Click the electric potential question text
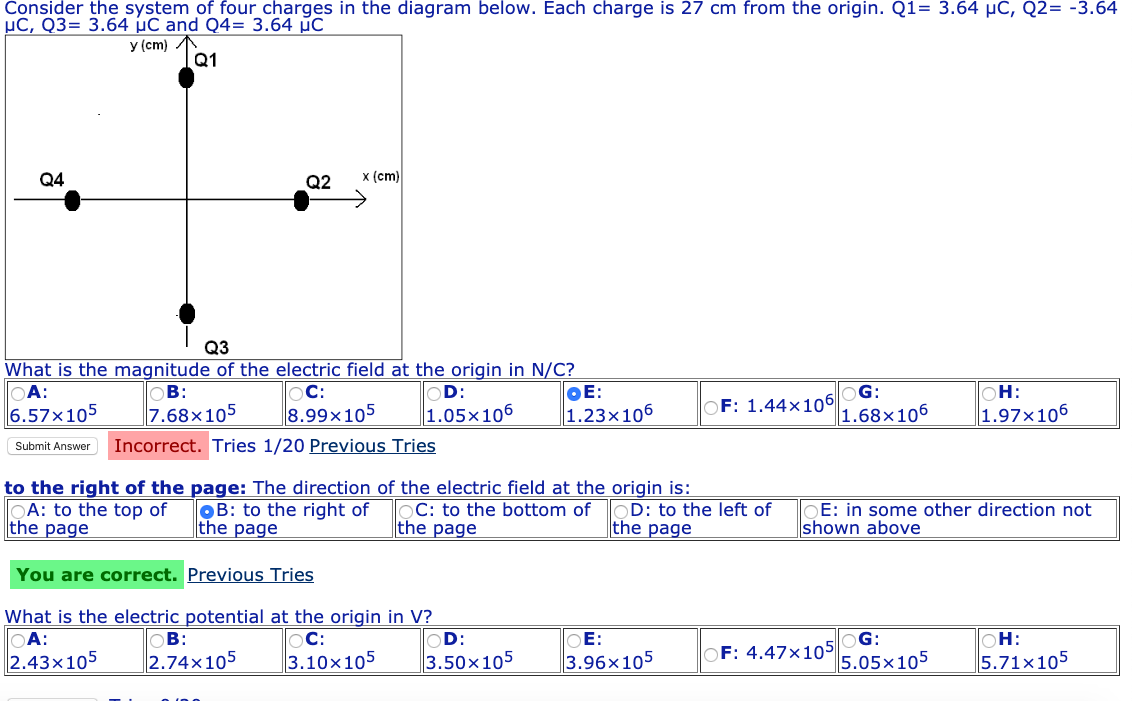Screen dimensions: 1132x701 point(218,617)
